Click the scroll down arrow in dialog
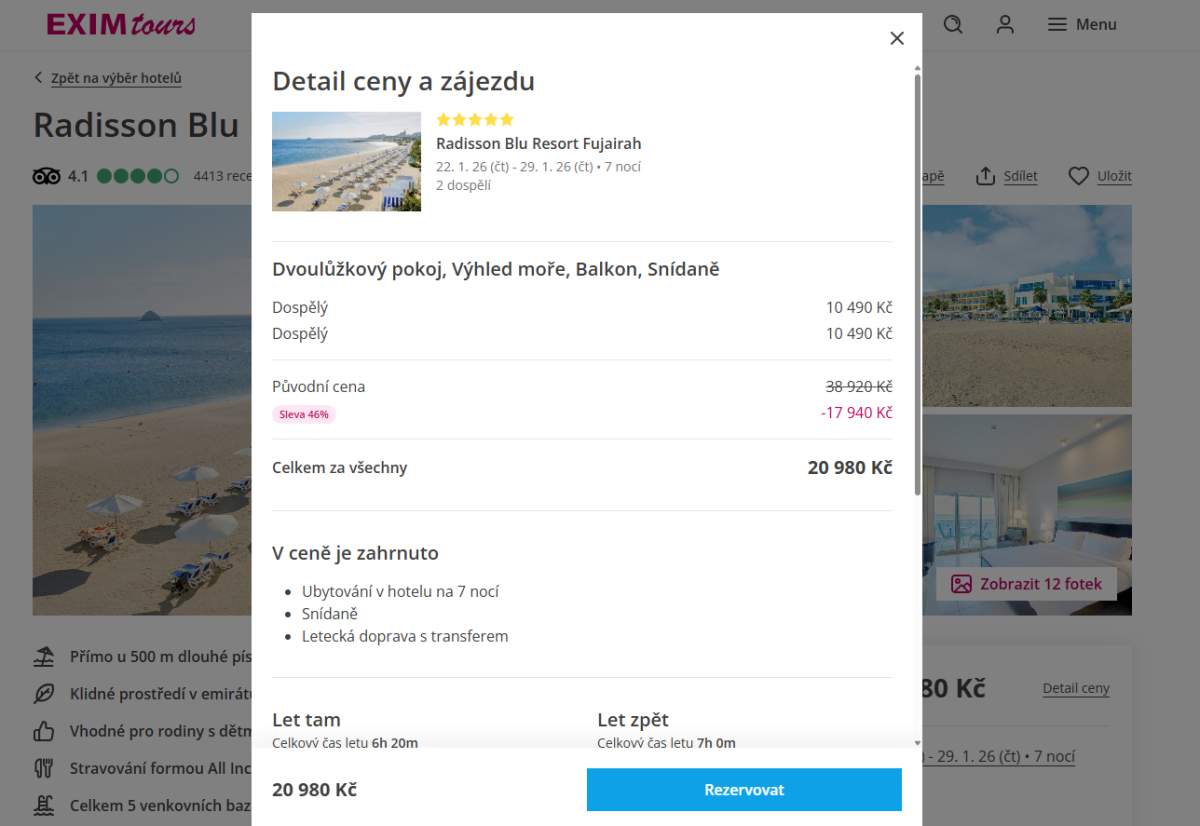This screenshot has width=1200, height=826. 917,743
